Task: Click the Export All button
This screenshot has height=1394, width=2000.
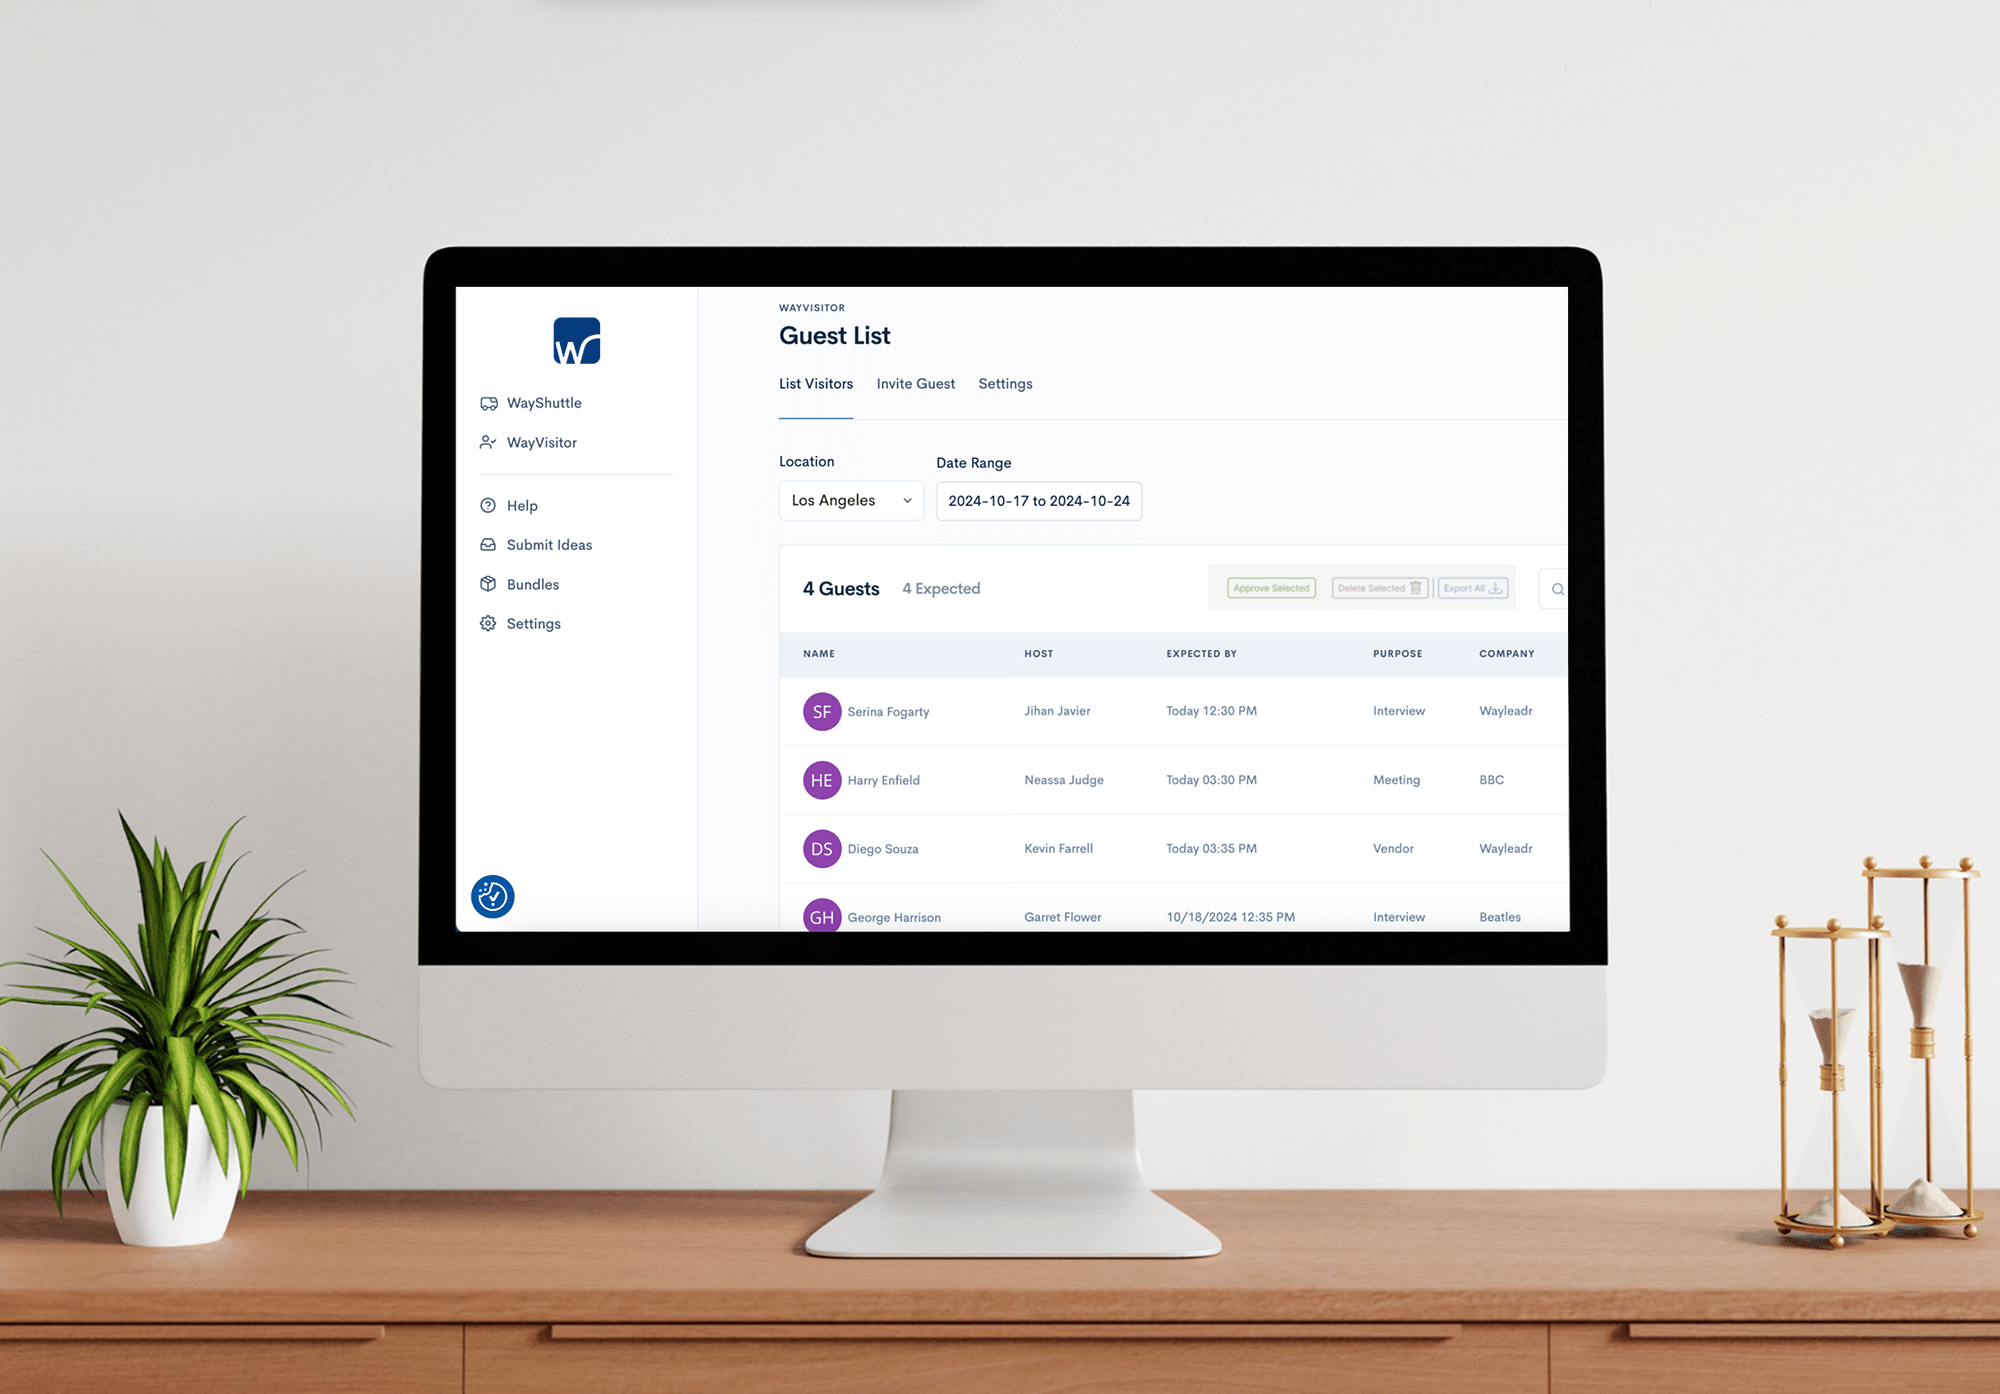Action: [1470, 587]
